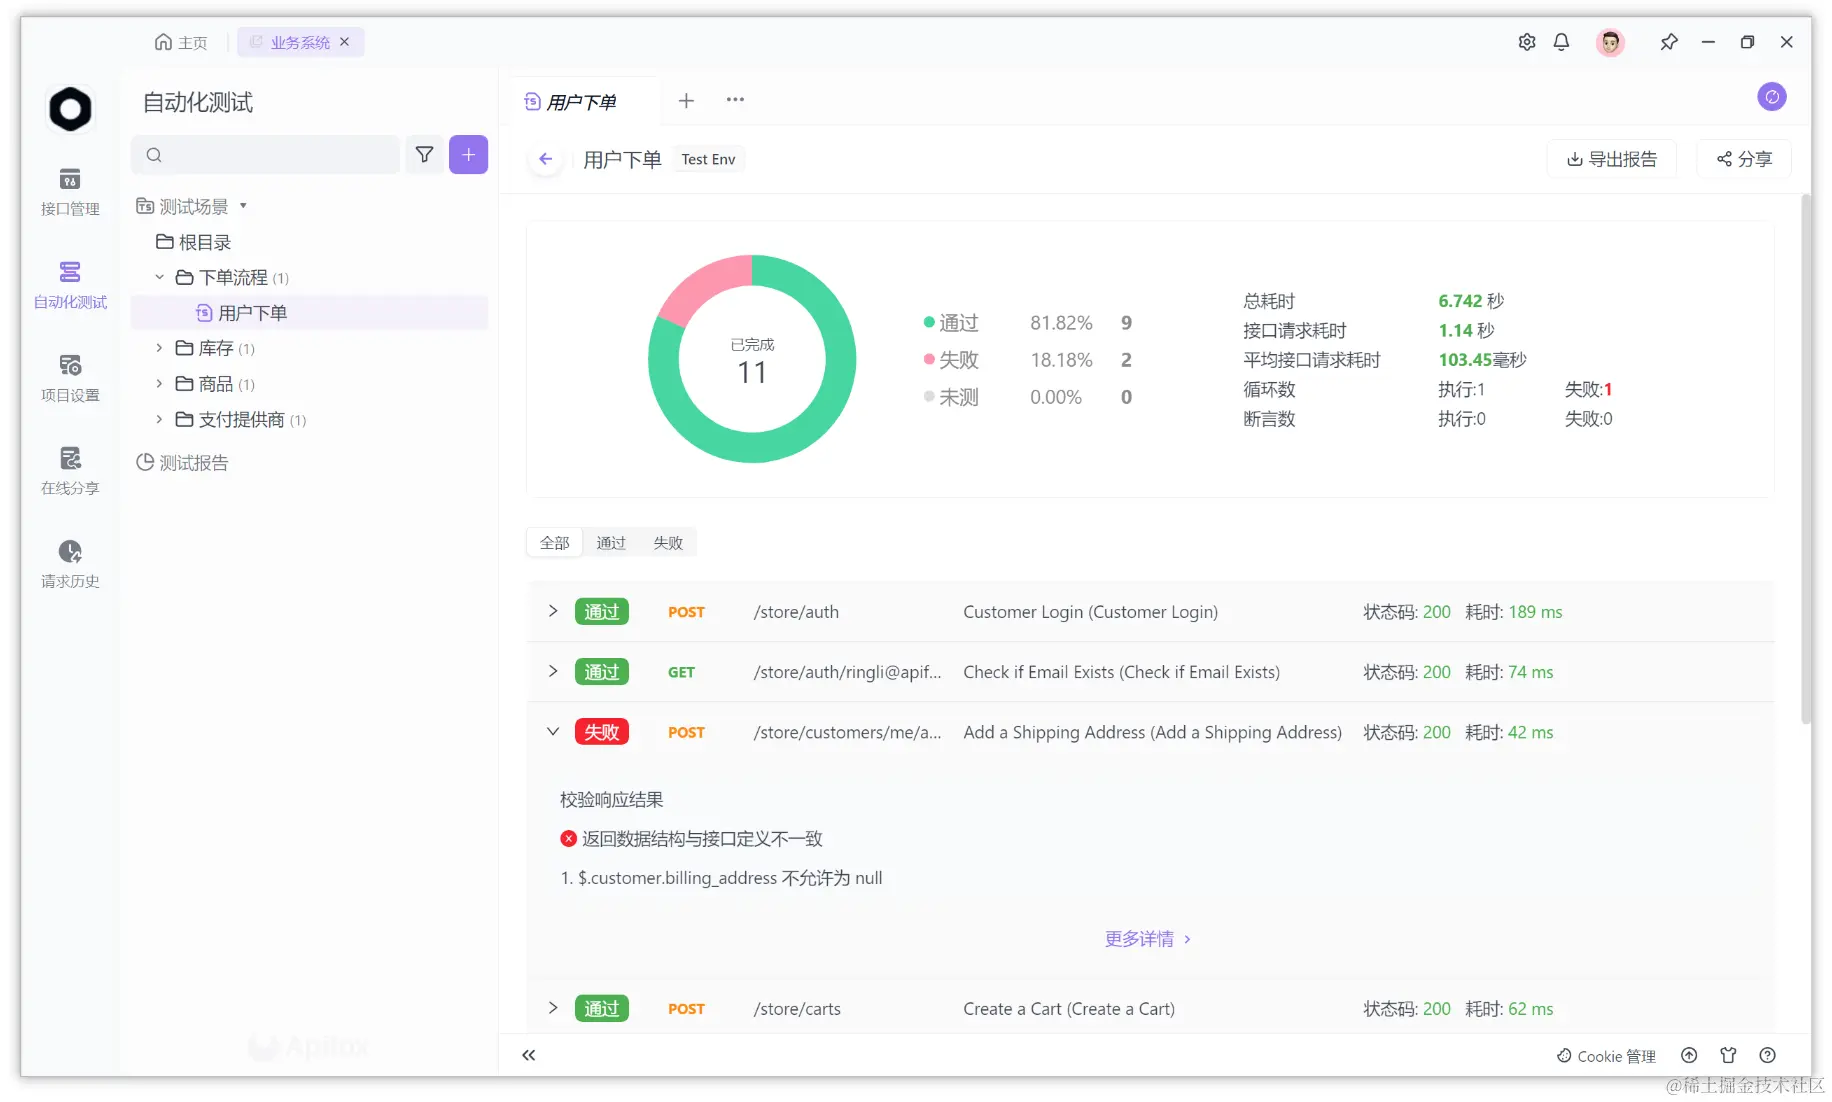The height and width of the screenshot is (1102, 1832).
Task: Collapse the sidebar with the double-chevron icon
Action: point(529,1055)
